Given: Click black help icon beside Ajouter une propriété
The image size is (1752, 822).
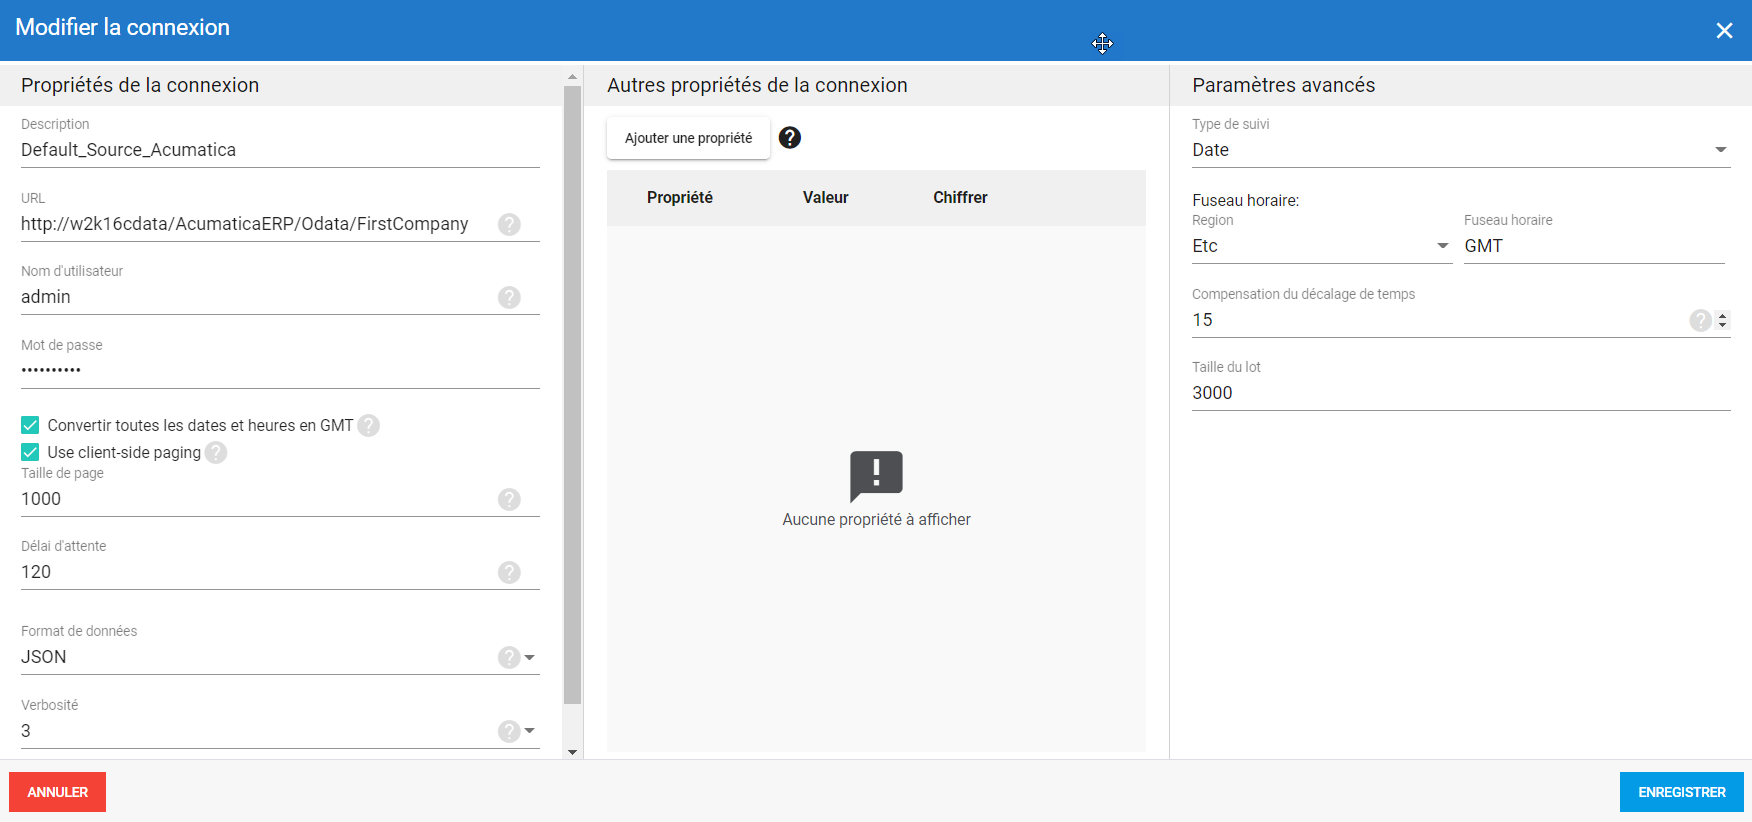Looking at the screenshot, I should [790, 138].
